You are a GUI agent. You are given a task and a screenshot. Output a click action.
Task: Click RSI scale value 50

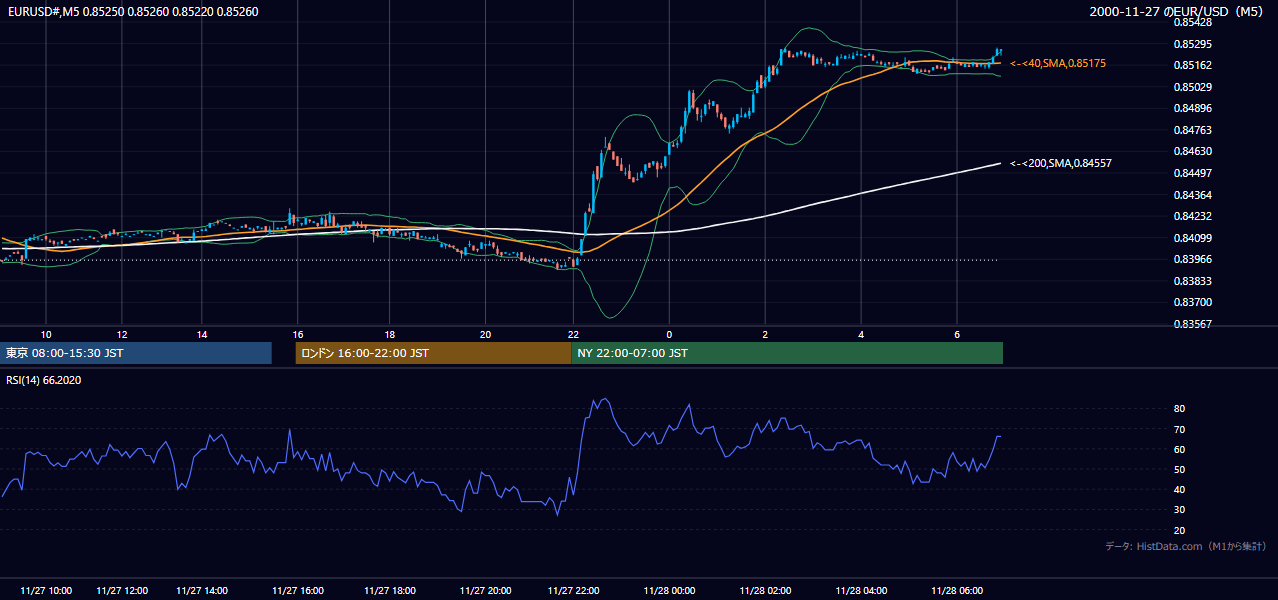pyautogui.click(x=1180, y=469)
